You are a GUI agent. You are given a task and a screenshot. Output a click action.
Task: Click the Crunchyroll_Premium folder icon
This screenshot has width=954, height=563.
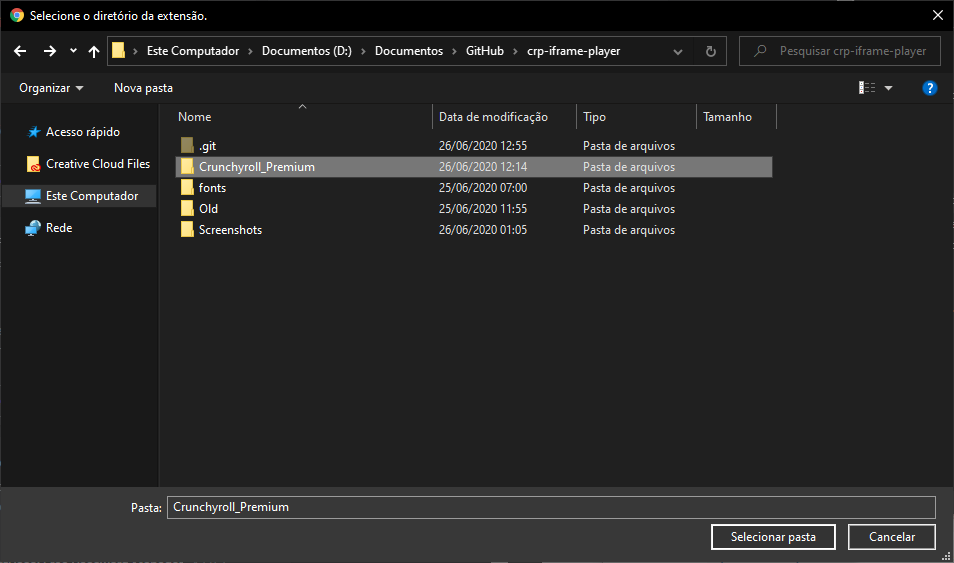coord(187,166)
